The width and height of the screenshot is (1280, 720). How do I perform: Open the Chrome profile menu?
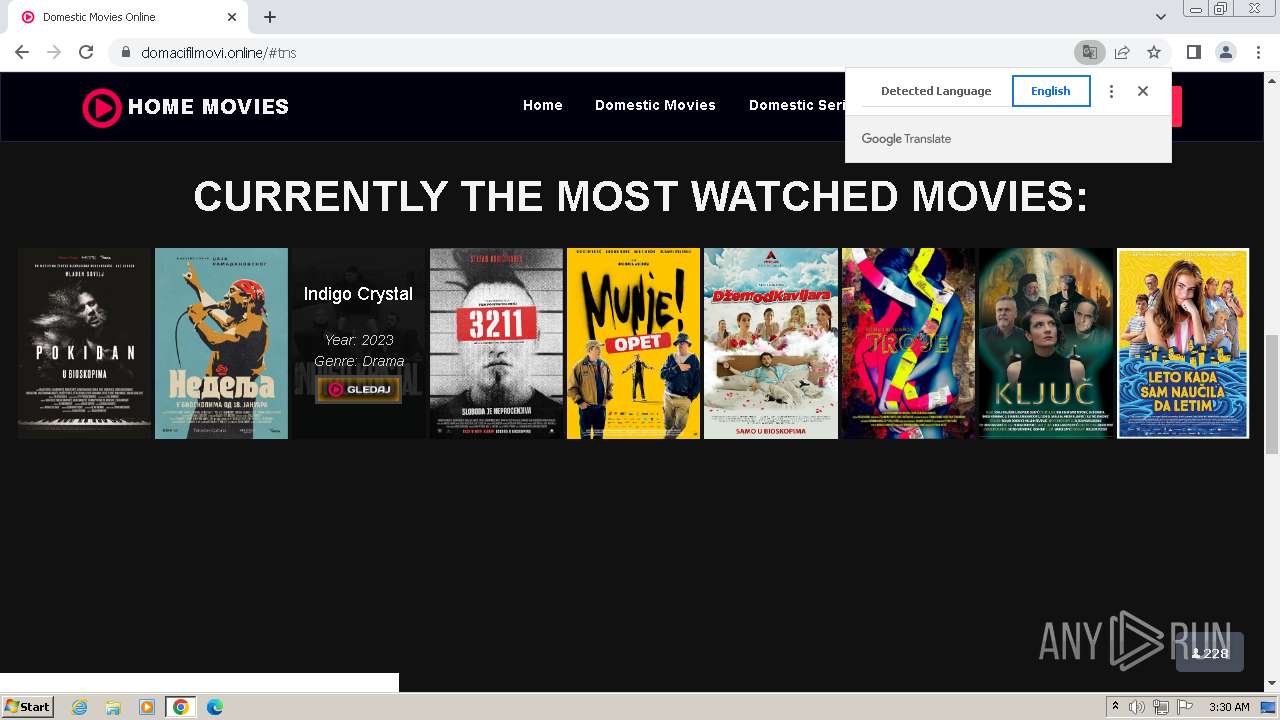1225,52
